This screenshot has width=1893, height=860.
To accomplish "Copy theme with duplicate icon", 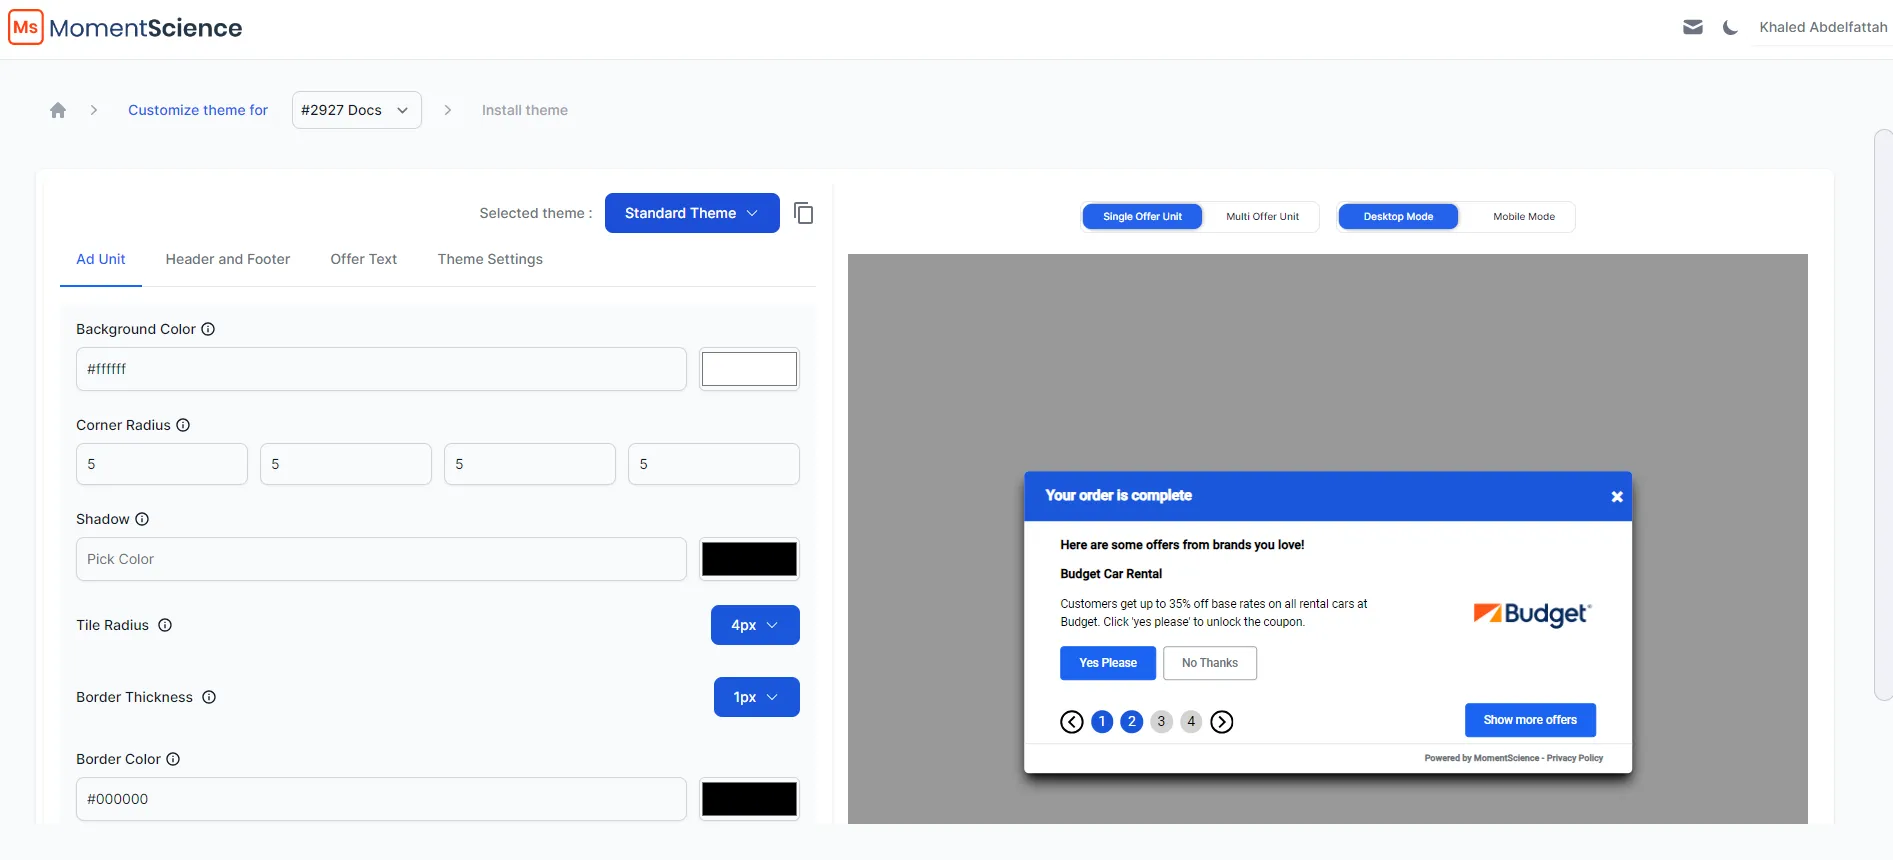I will [803, 213].
